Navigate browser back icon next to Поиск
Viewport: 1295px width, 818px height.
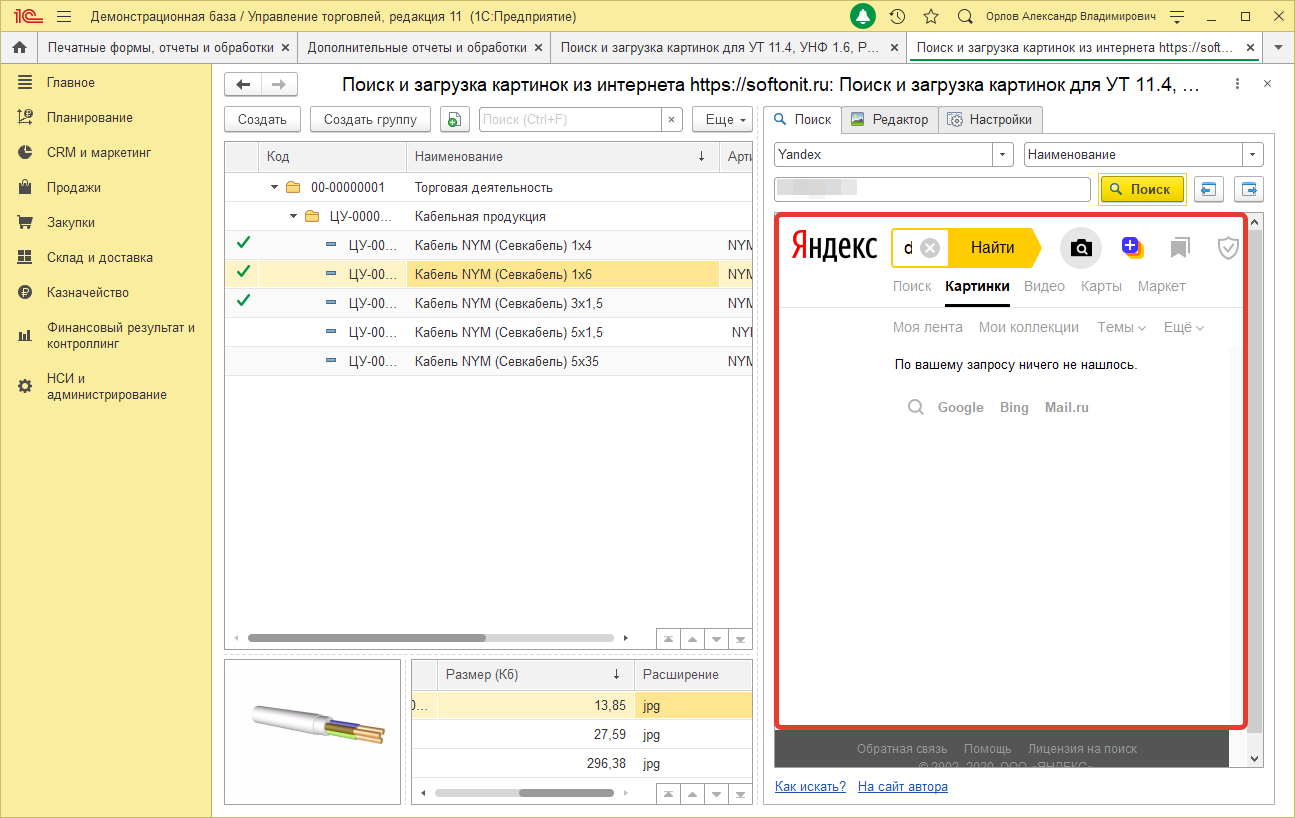pos(1209,189)
